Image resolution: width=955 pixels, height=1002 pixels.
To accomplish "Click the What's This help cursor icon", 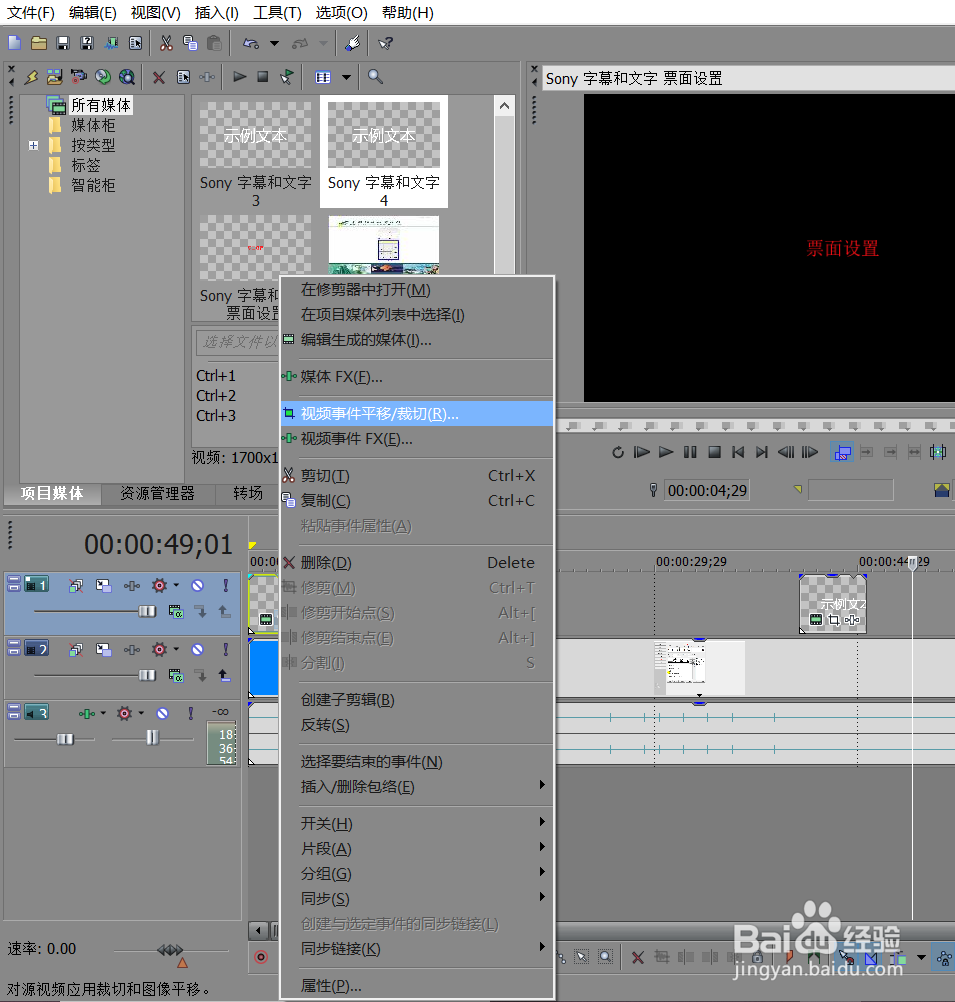I will coord(385,43).
